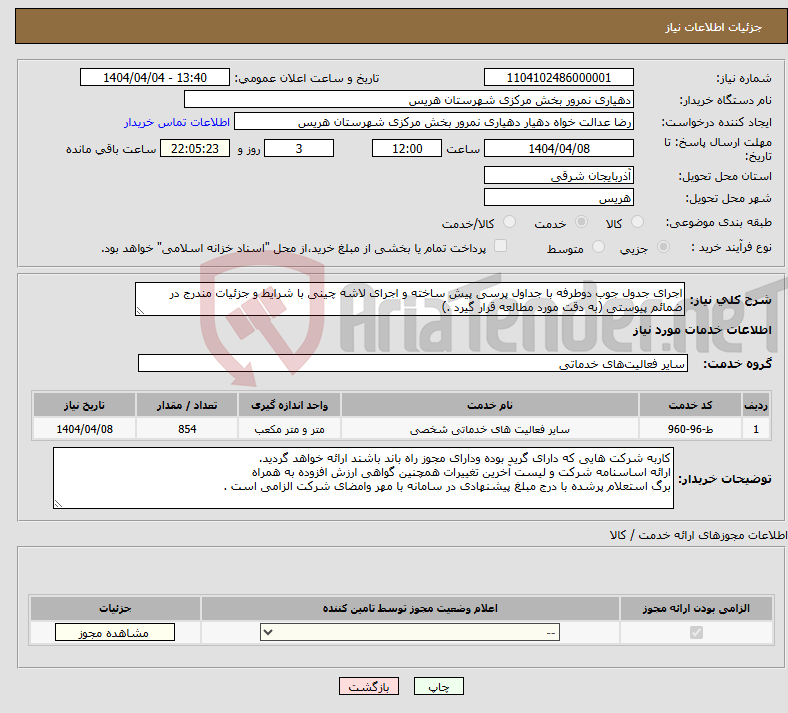Click the announcement date field 1404/04/04 - 13:40
Image resolution: width=788 pixels, height=713 pixels.
tap(155, 77)
